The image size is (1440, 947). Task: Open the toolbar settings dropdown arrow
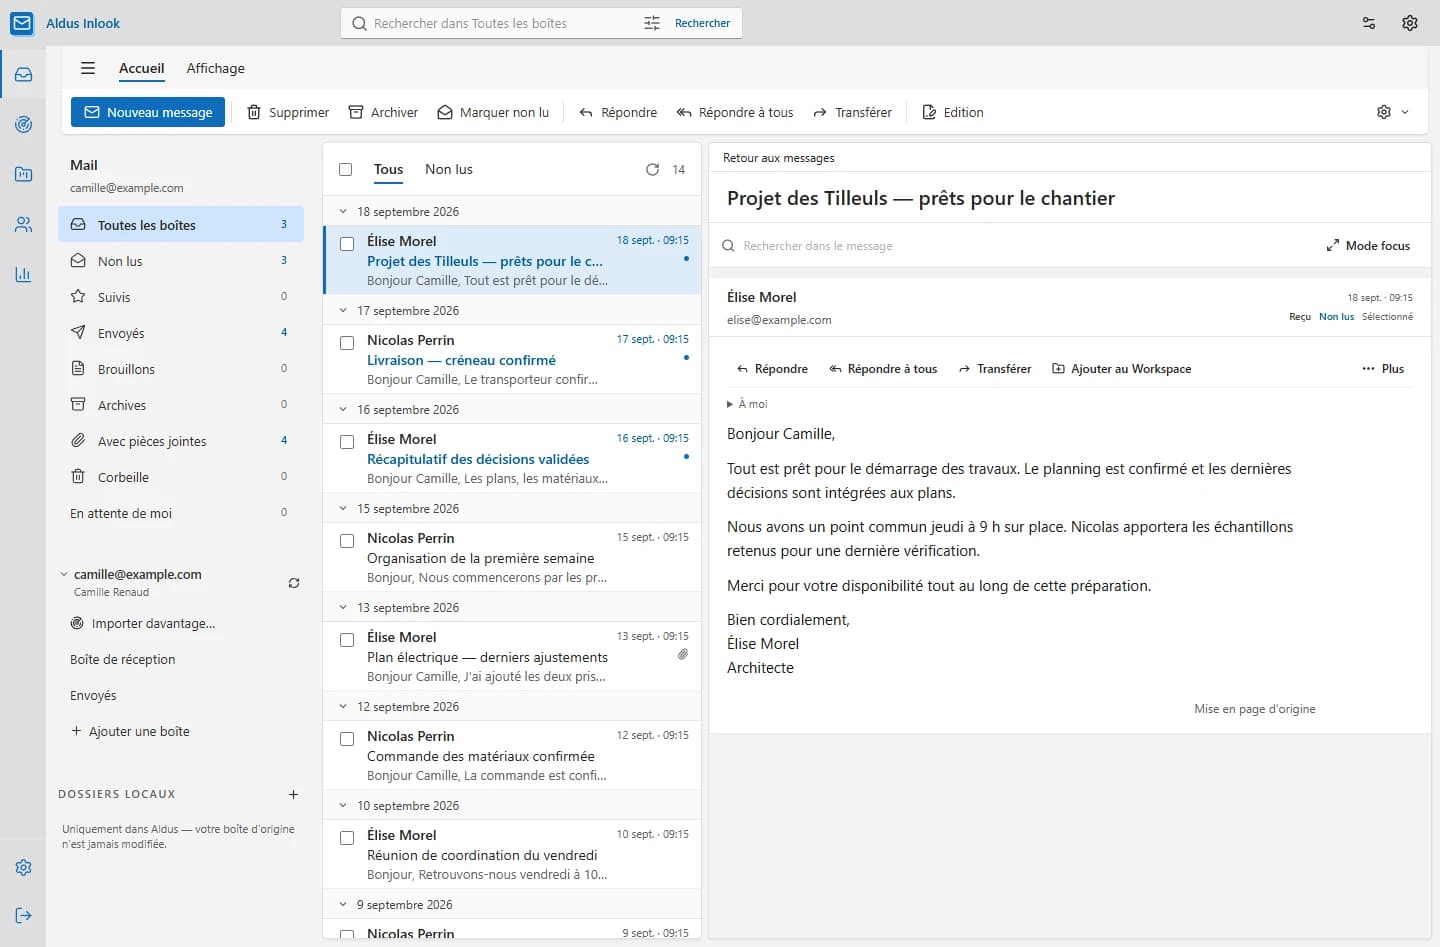click(1405, 112)
